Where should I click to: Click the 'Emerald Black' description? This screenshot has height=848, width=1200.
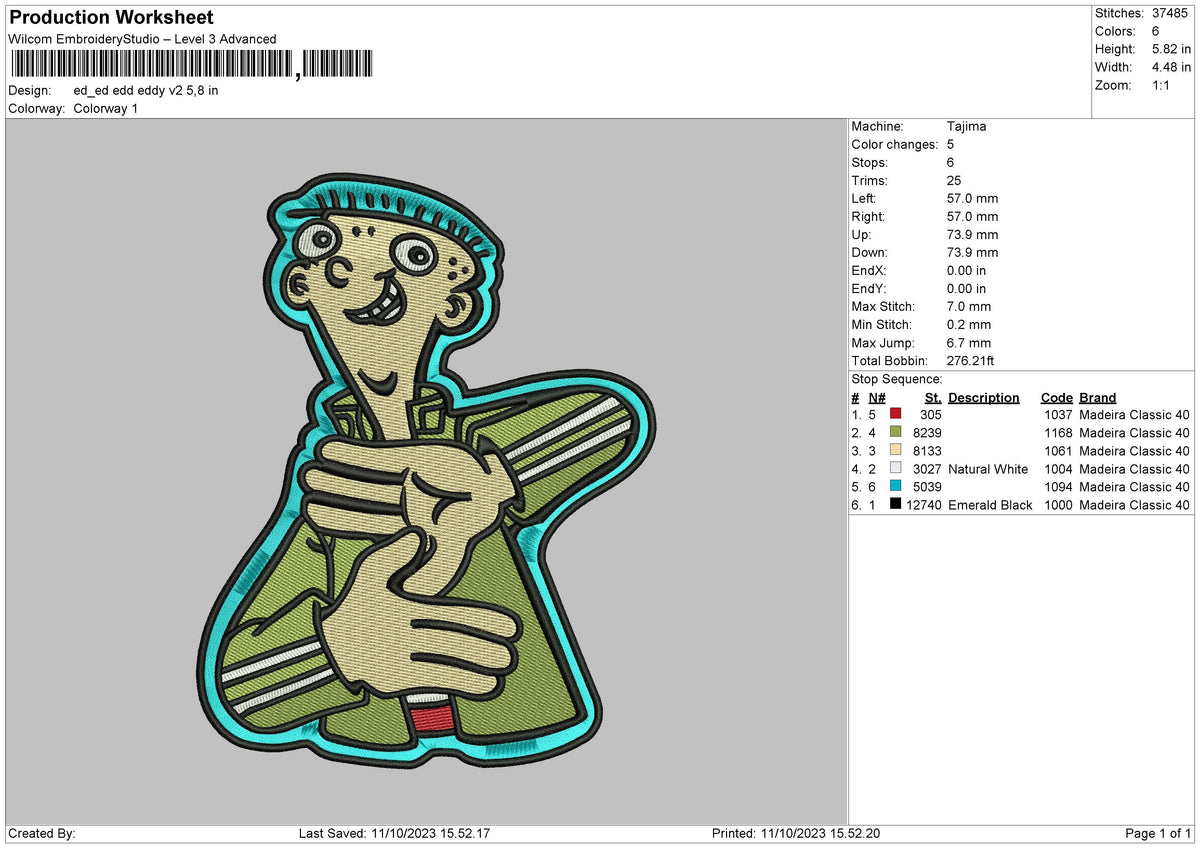point(990,505)
